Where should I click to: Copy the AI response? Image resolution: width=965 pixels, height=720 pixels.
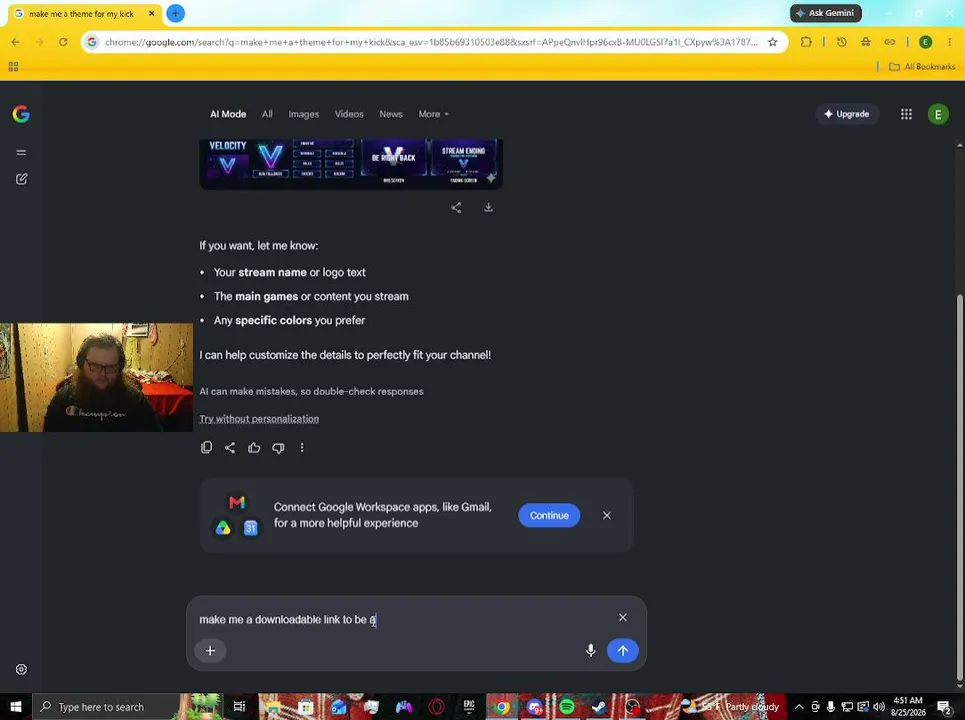206,447
